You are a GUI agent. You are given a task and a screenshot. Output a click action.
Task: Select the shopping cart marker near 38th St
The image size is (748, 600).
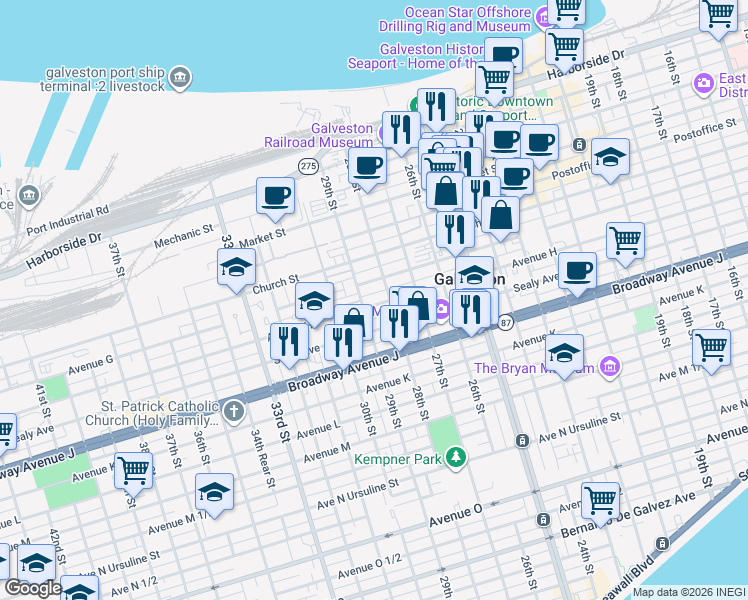[x=134, y=475]
